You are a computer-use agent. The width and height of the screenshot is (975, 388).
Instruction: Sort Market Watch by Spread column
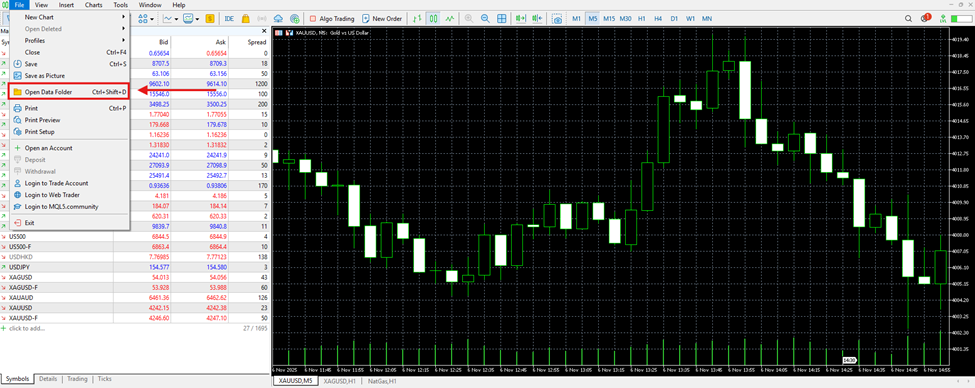tap(256, 42)
